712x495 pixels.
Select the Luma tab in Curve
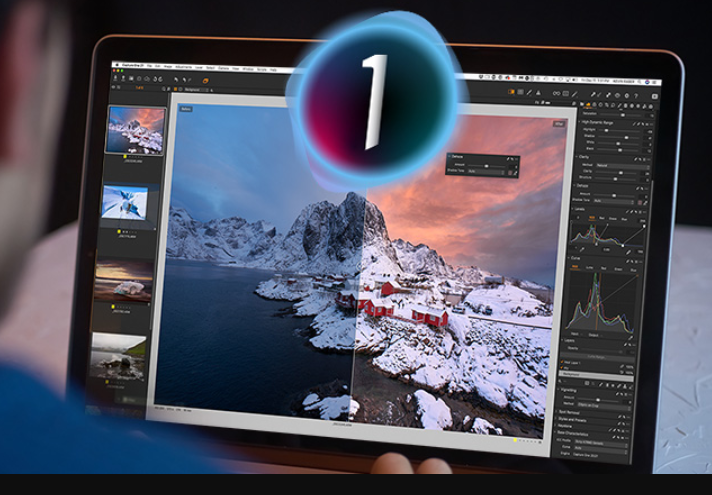pyautogui.click(x=589, y=267)
